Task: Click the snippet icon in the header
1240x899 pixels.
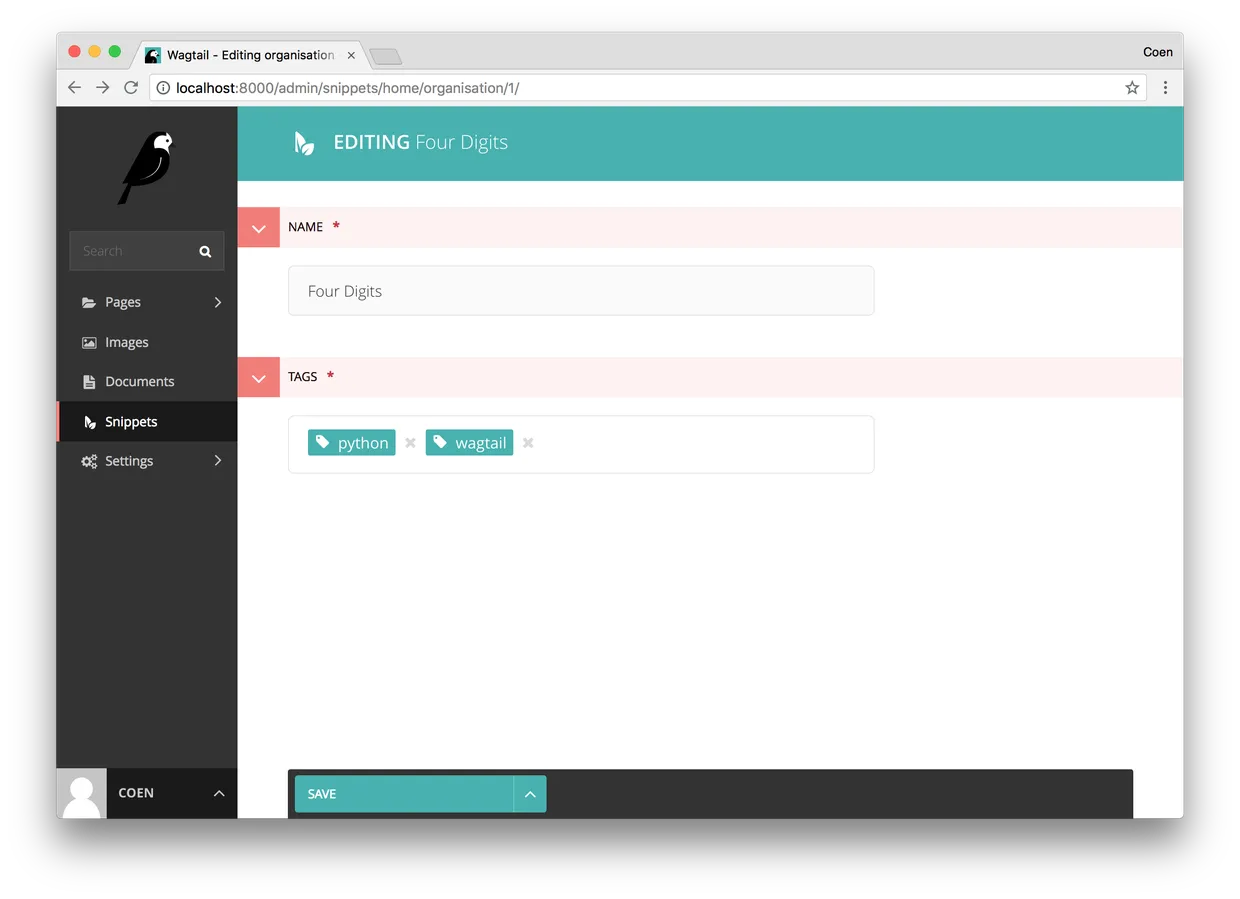Action: [x=303, y=142]
